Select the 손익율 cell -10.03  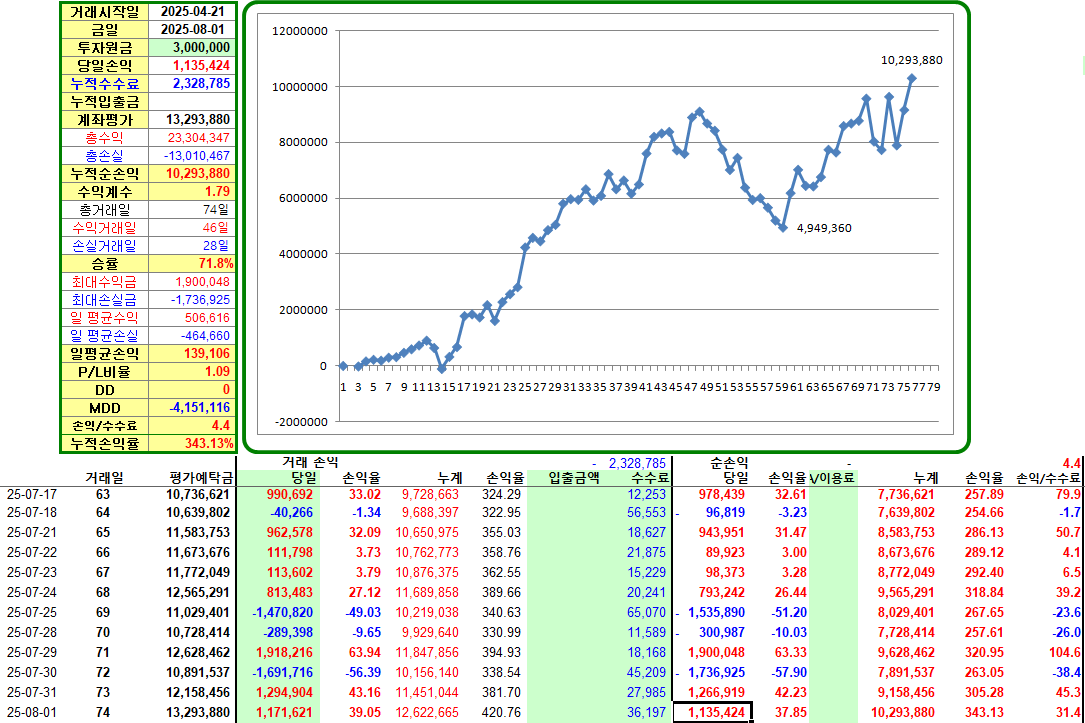point(789,633)
